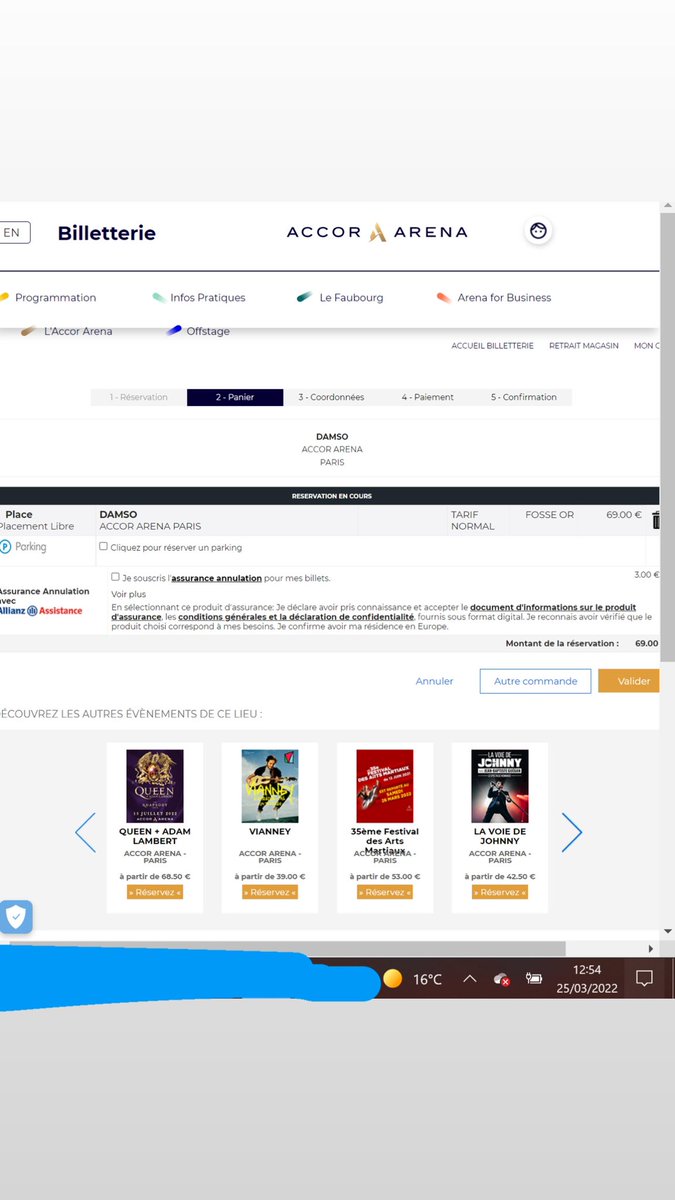Open the Queen + Adam Lambert poster
This screenshot has height=1200, width=675.
[155, 786]
